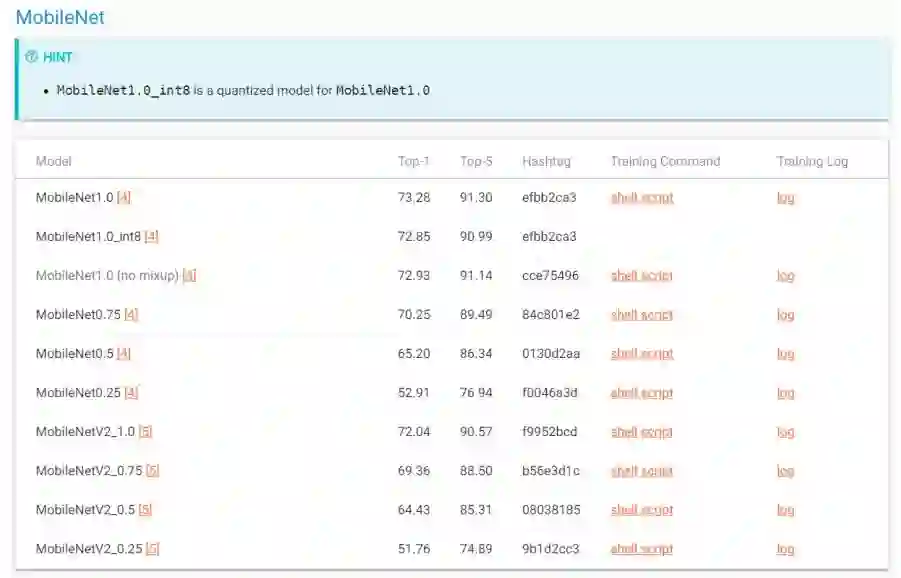Click the Model column header
Screen dimensions: 901x578
[53, 161]
